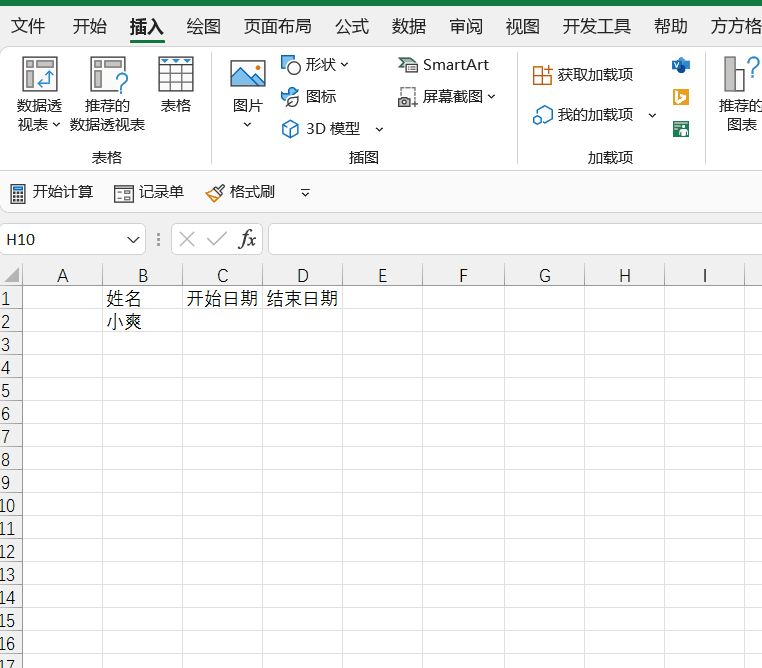Viewport: 762px width, 668px height.
Task: Switch to the Home (开始) tab
Action: [89, 26]
